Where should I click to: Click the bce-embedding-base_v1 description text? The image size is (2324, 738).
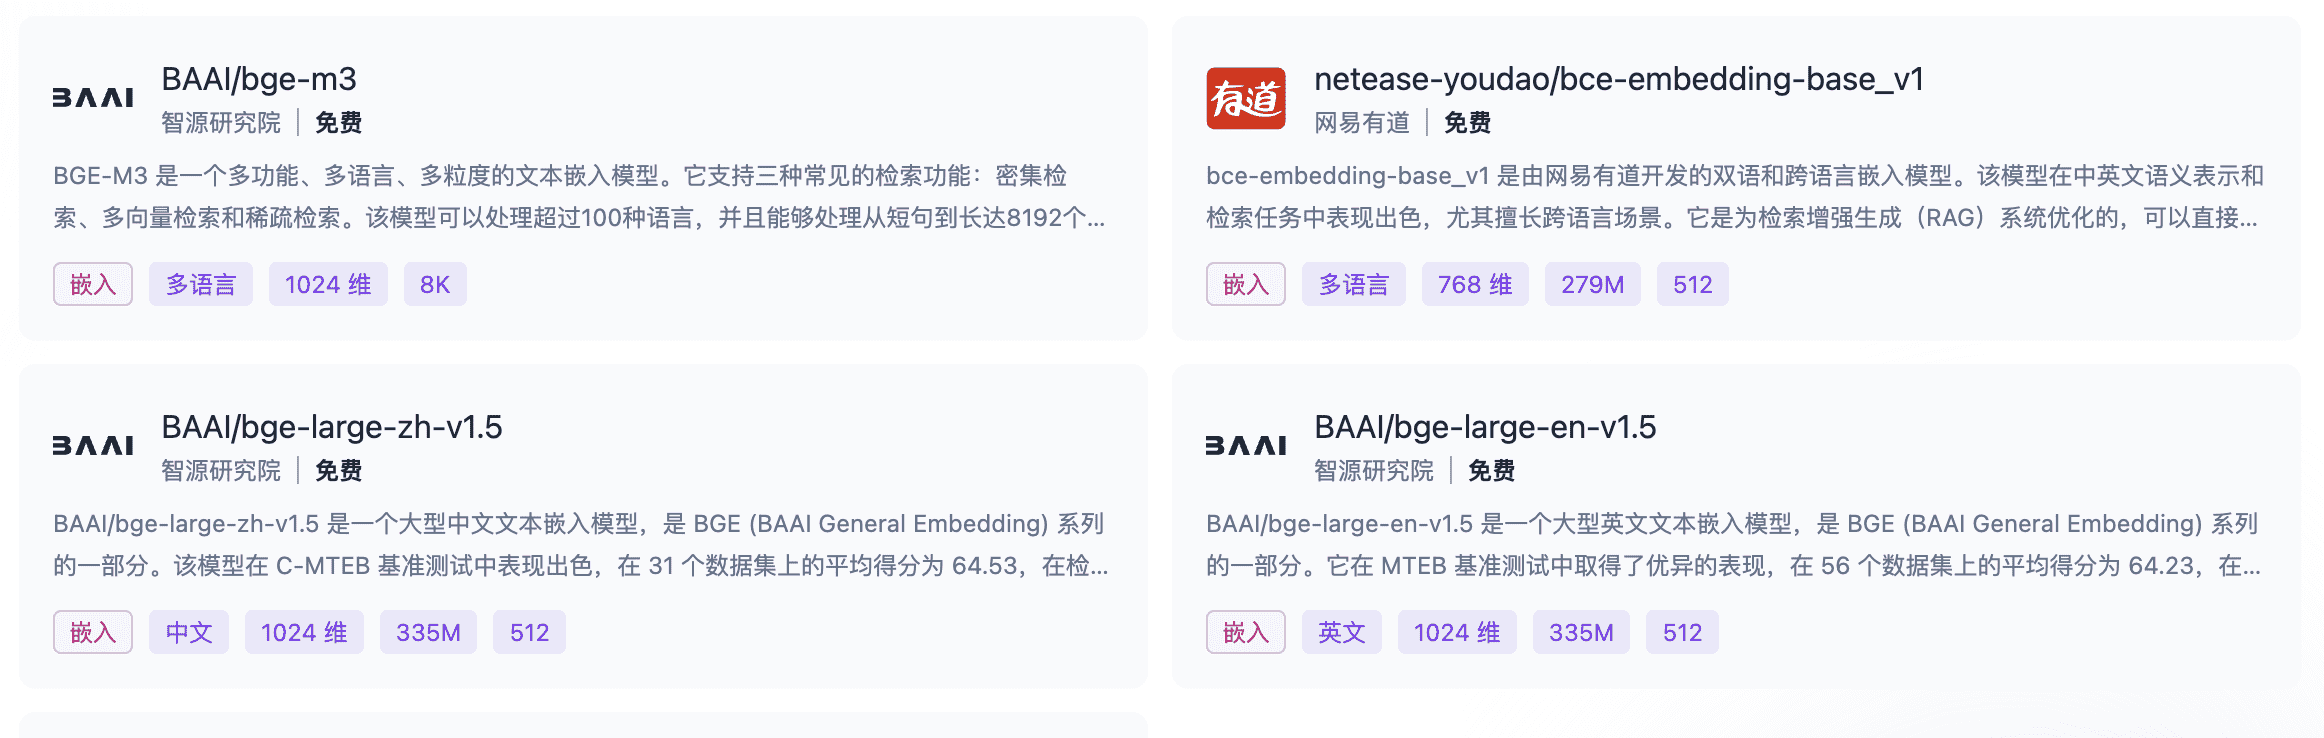(x=1732, y=197)
